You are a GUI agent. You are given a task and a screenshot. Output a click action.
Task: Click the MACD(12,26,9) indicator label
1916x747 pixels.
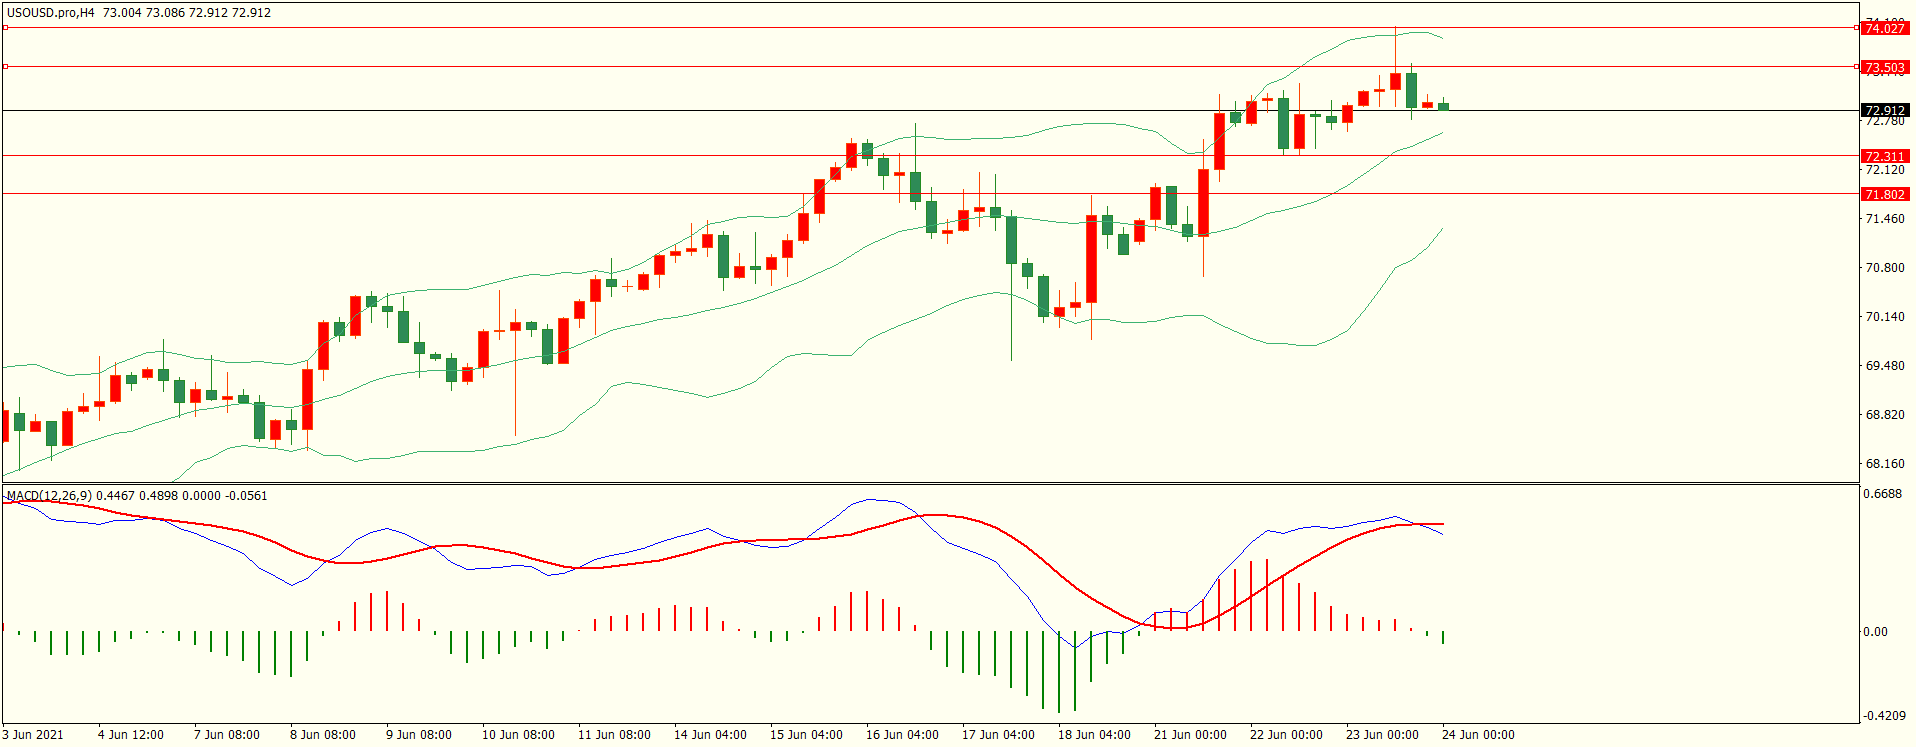click(x=49, y=496)
